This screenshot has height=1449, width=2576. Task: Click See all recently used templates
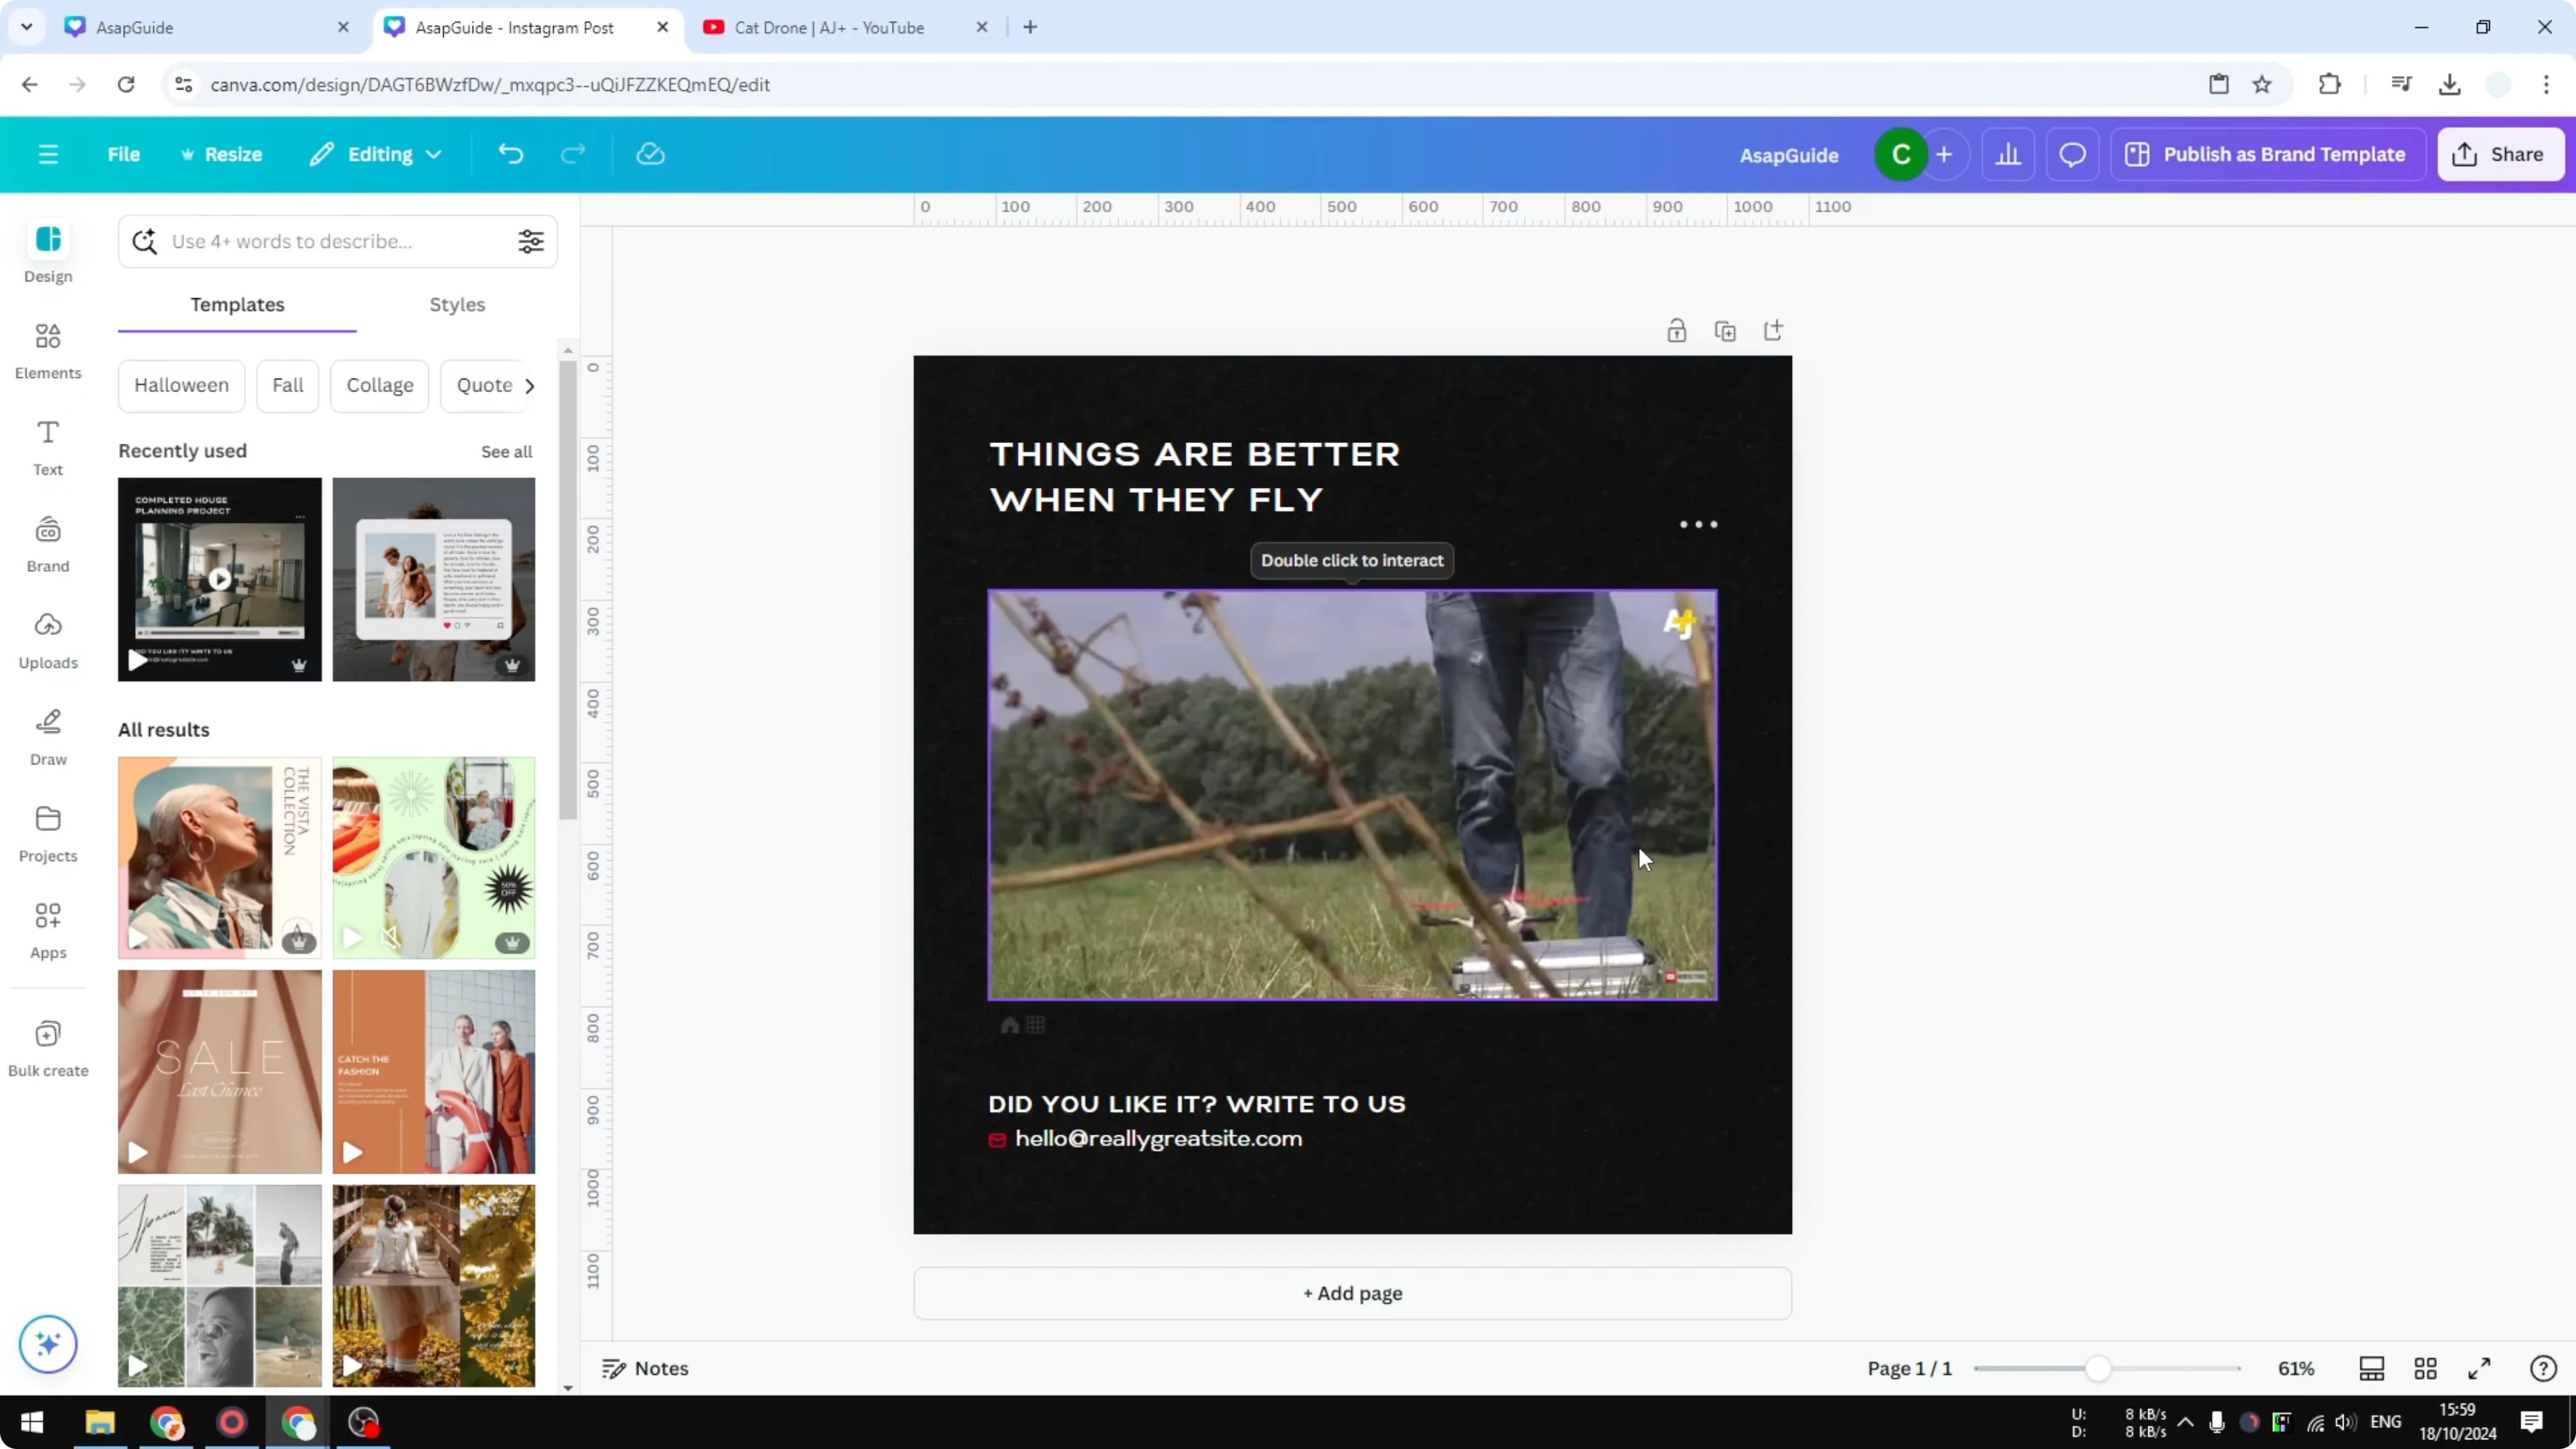click(x=506, y=452)
